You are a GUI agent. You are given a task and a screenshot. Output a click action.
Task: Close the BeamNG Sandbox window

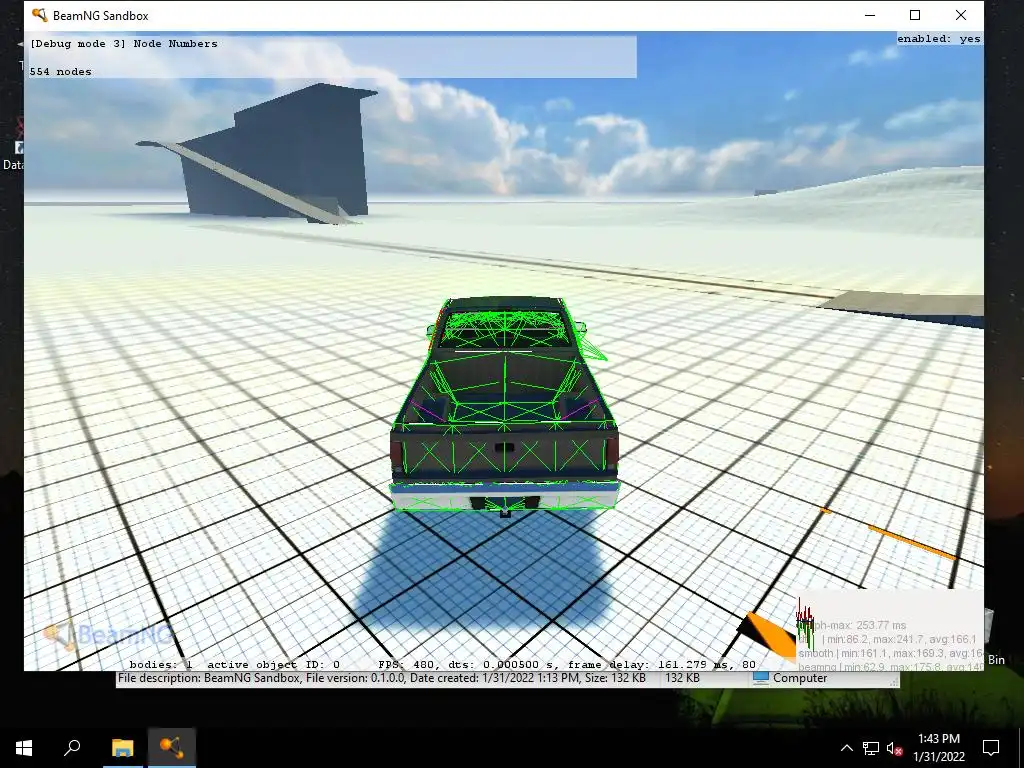961,15
